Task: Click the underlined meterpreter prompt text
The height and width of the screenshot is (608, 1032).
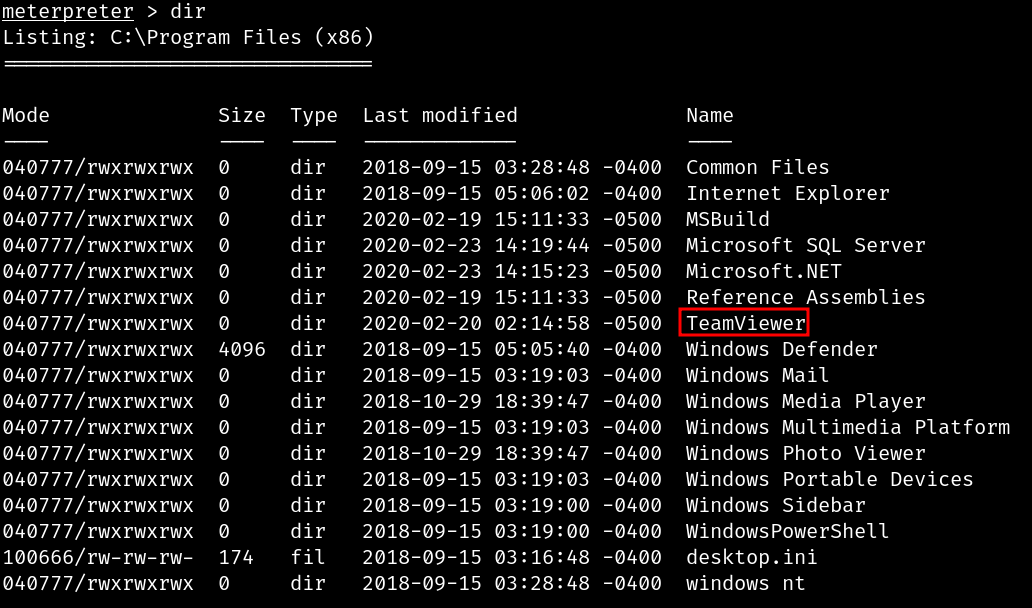Action: point(68,12)
